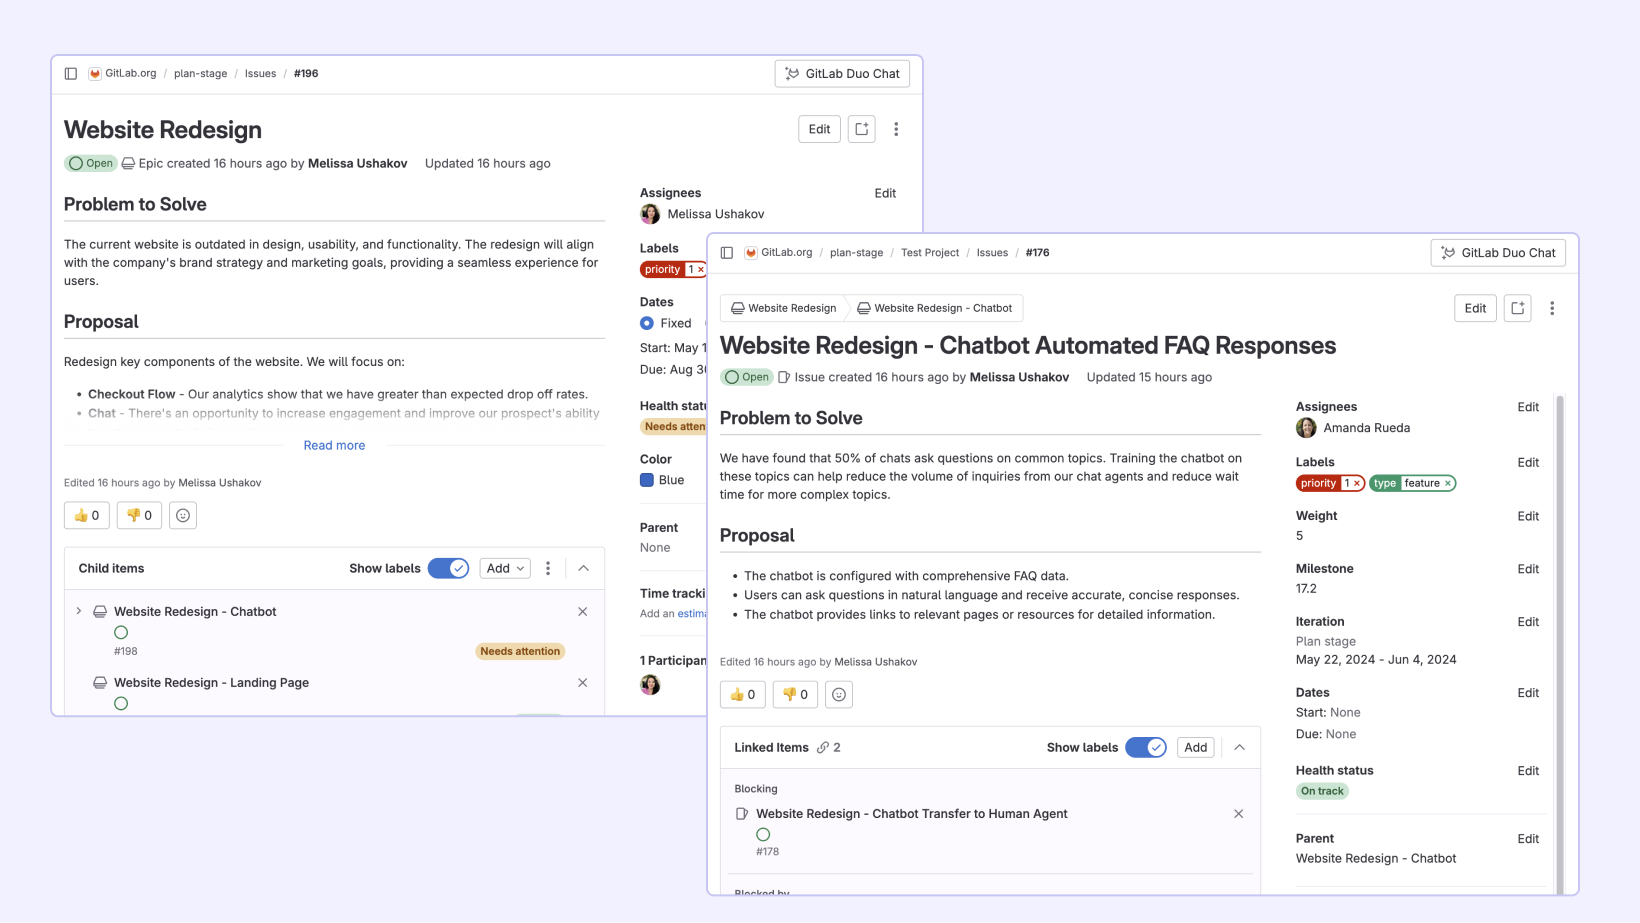Click thumbs up on the Chatbot issue
Image resolution: width=1640 pixels, height=923 pixels.
742,694
